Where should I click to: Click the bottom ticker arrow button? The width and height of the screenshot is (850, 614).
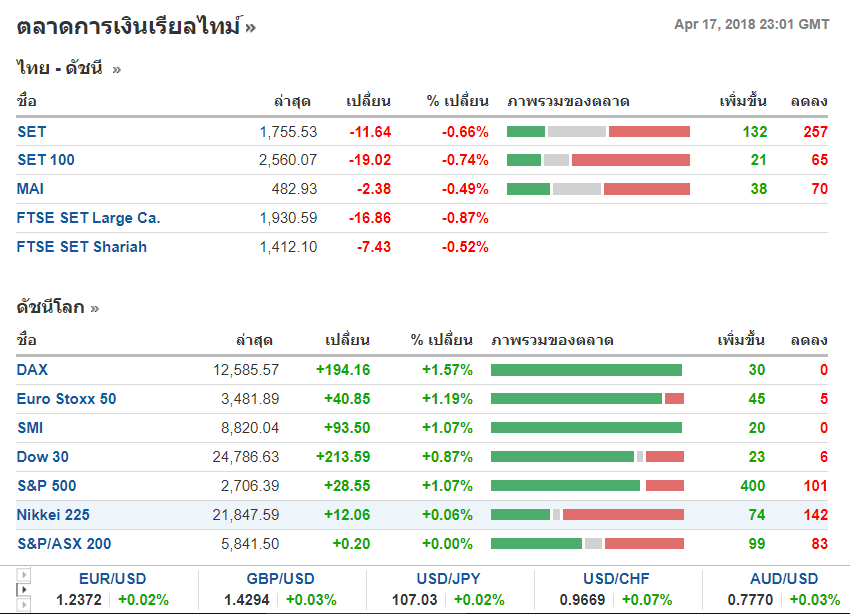coord(25,605)
